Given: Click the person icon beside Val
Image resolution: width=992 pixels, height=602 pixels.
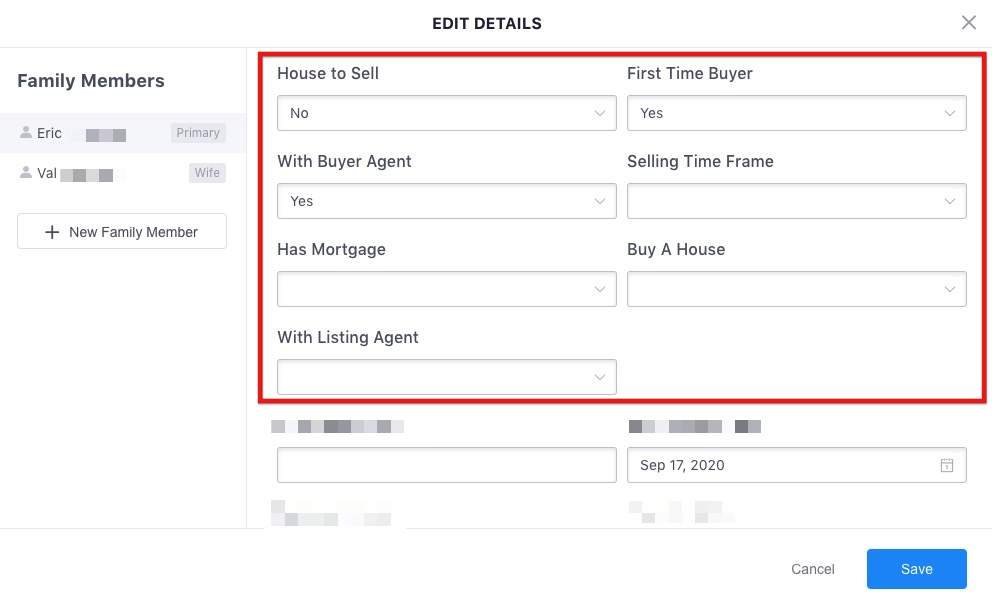Looking at the screenshot, I should coord(26,172).
